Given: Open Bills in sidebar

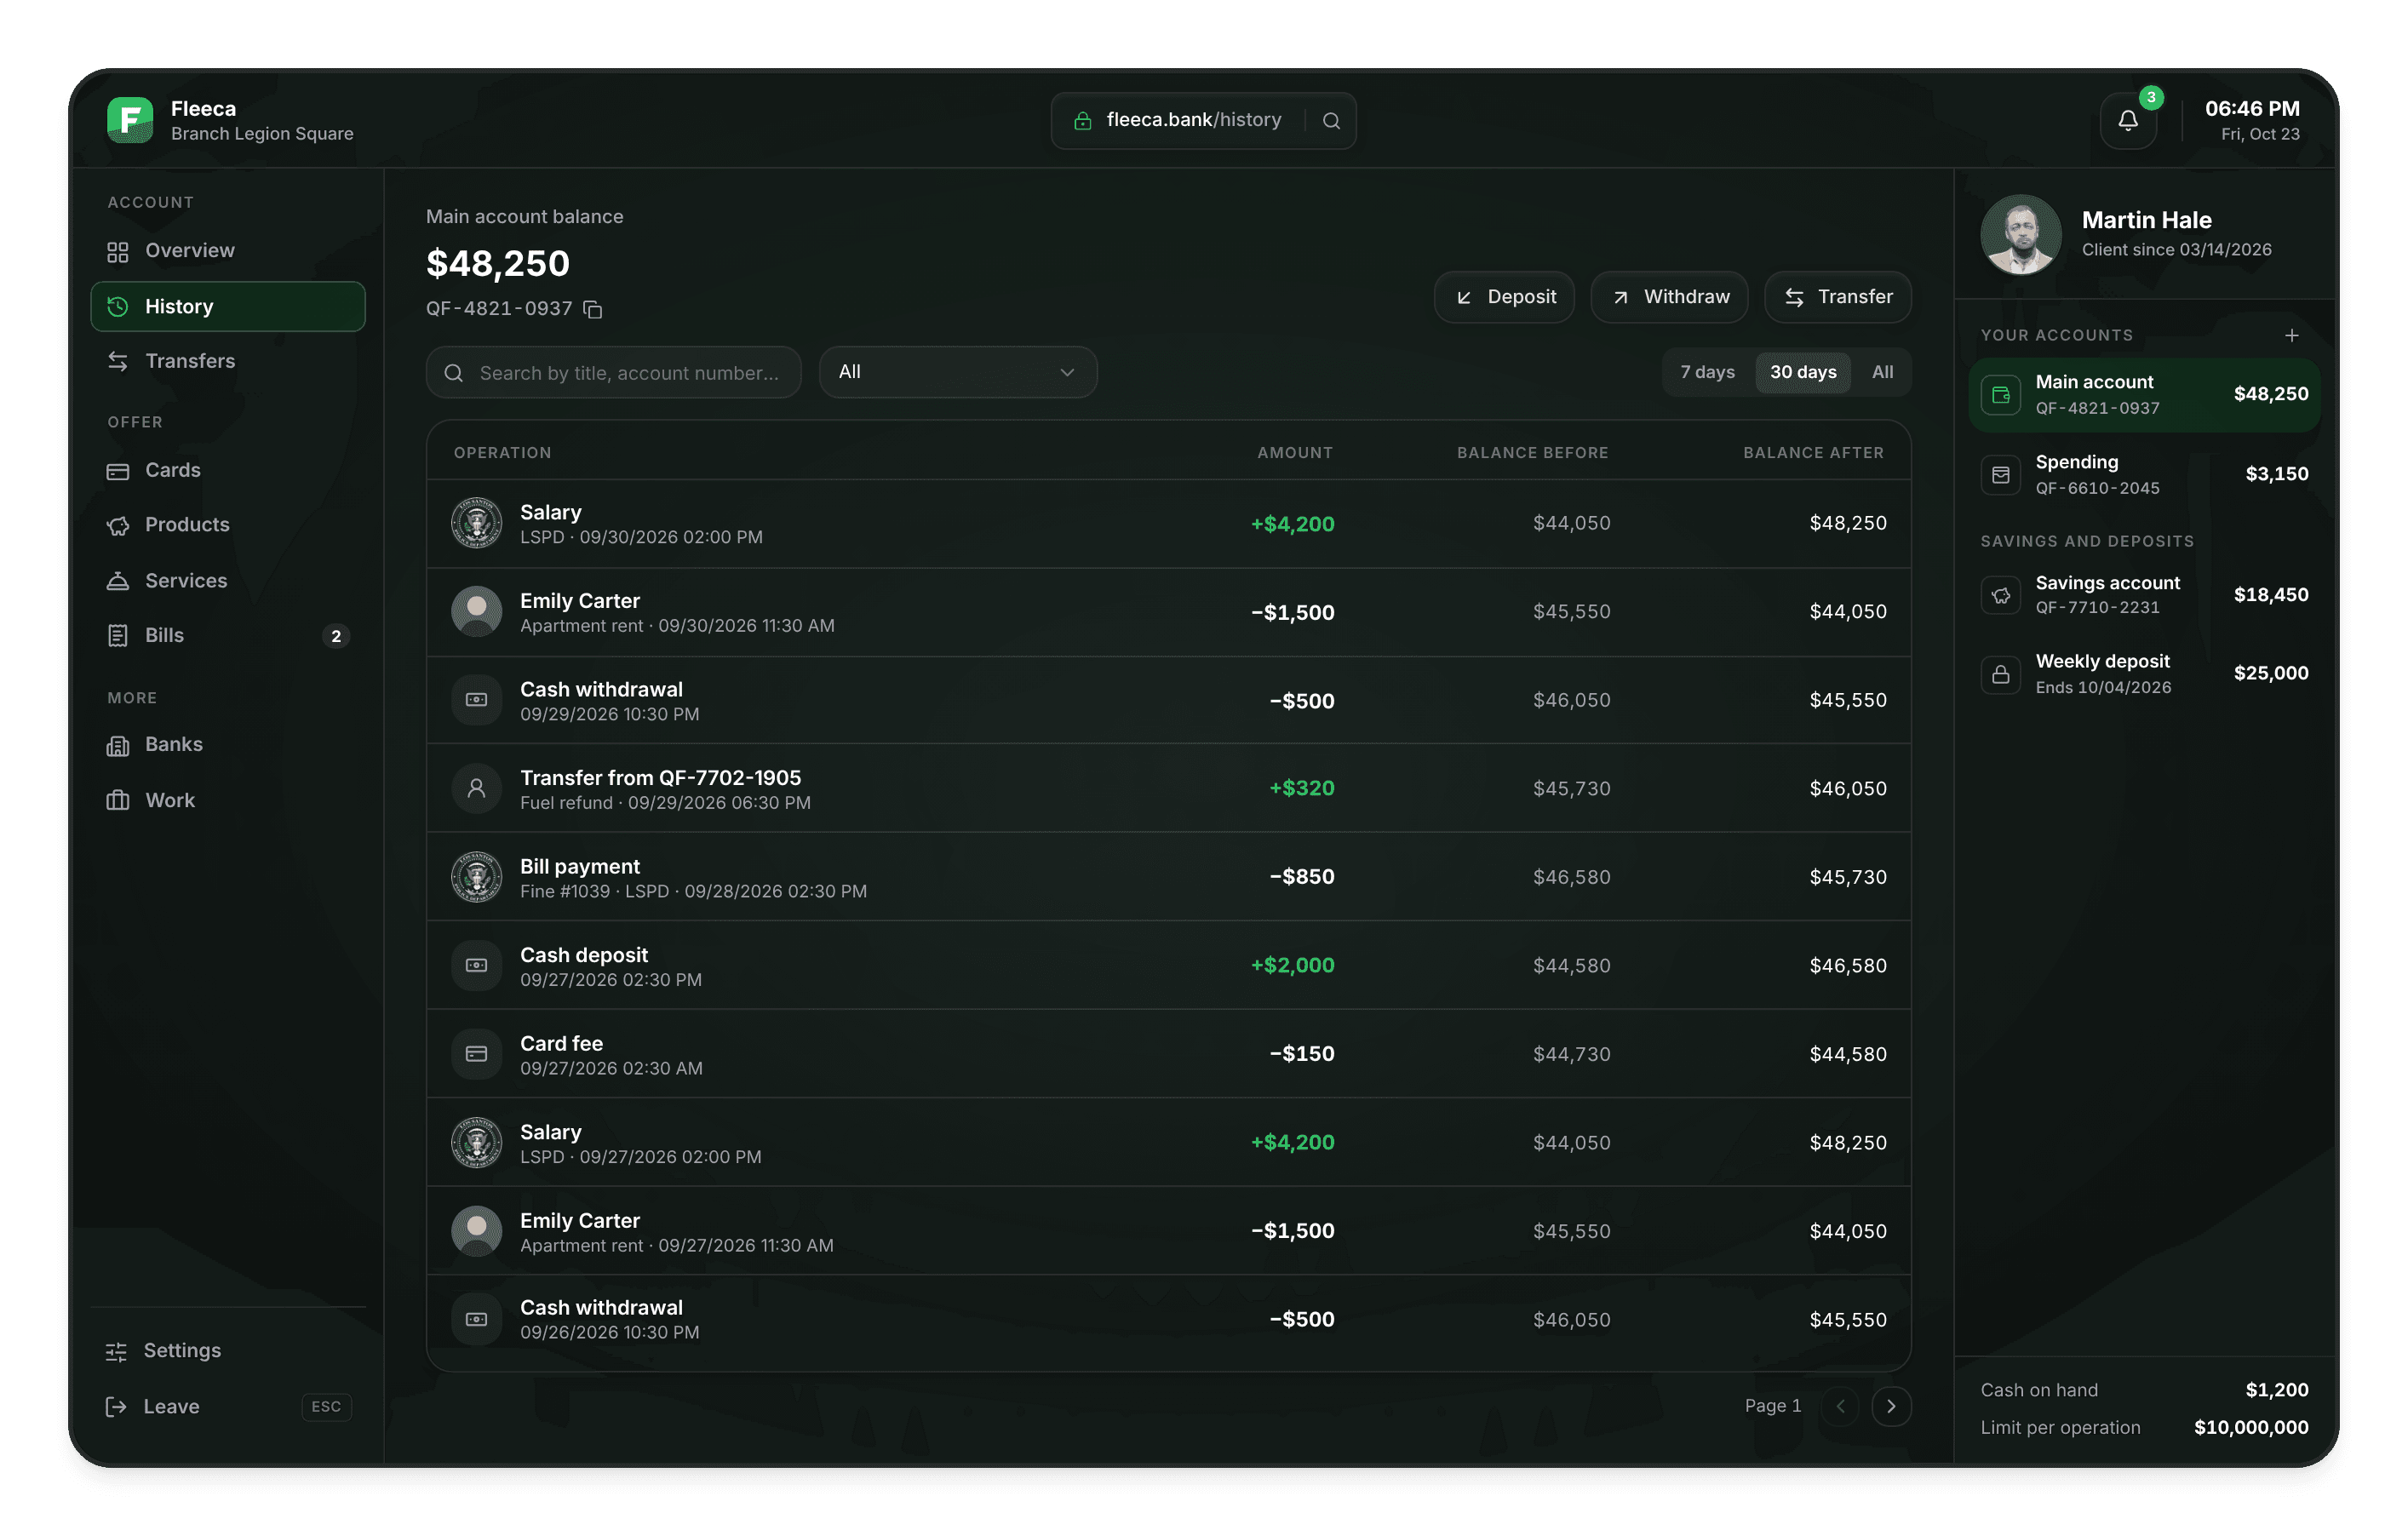Looking at the screenshot, I should (228, 635).
